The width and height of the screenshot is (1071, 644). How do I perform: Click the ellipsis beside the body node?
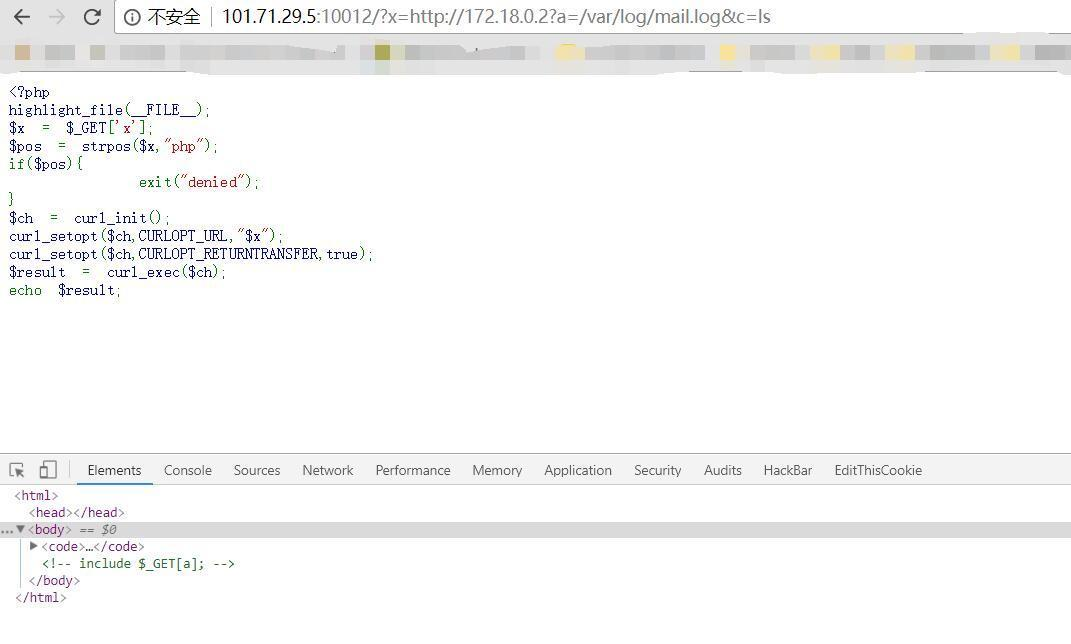(x=6, y=529)
